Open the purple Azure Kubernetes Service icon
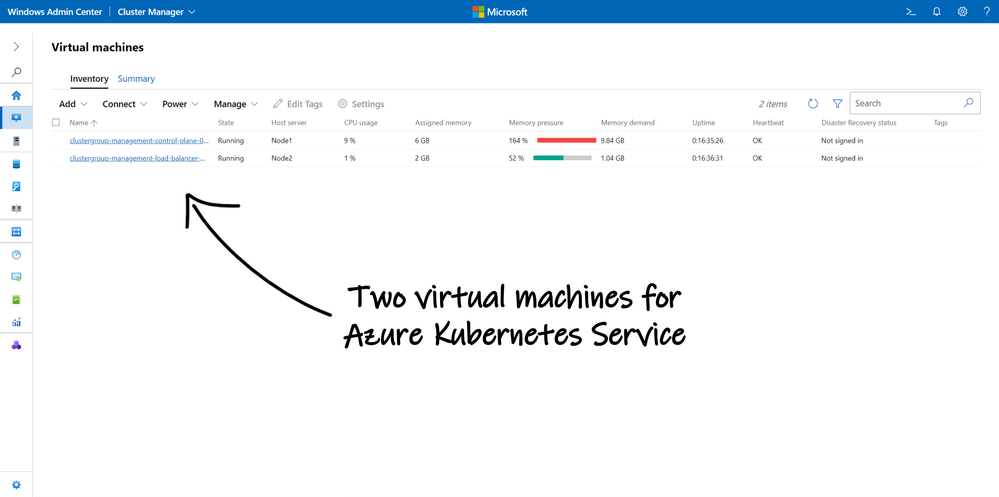Image resolution: width=999 pixels, height=497 pixels. tap(17, 345)
